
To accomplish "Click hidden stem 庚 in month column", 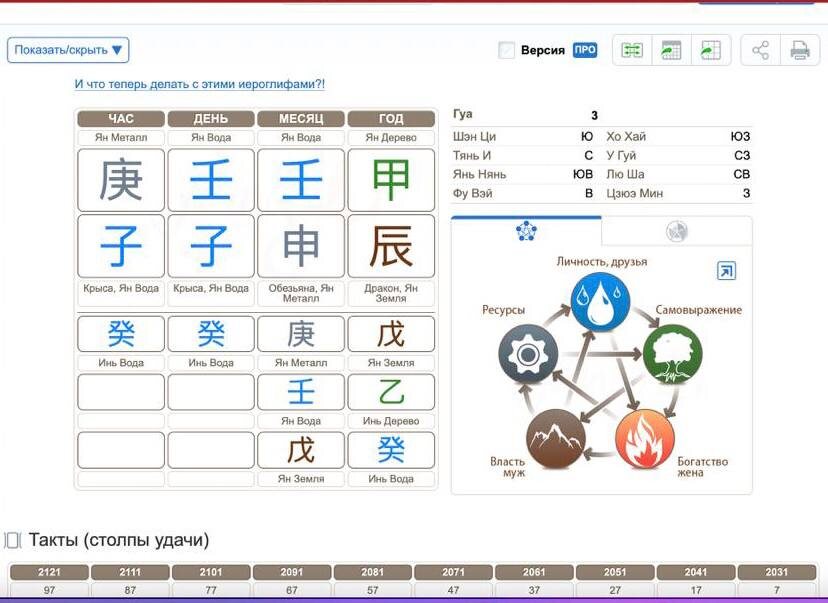I will [x=301, y=334].
